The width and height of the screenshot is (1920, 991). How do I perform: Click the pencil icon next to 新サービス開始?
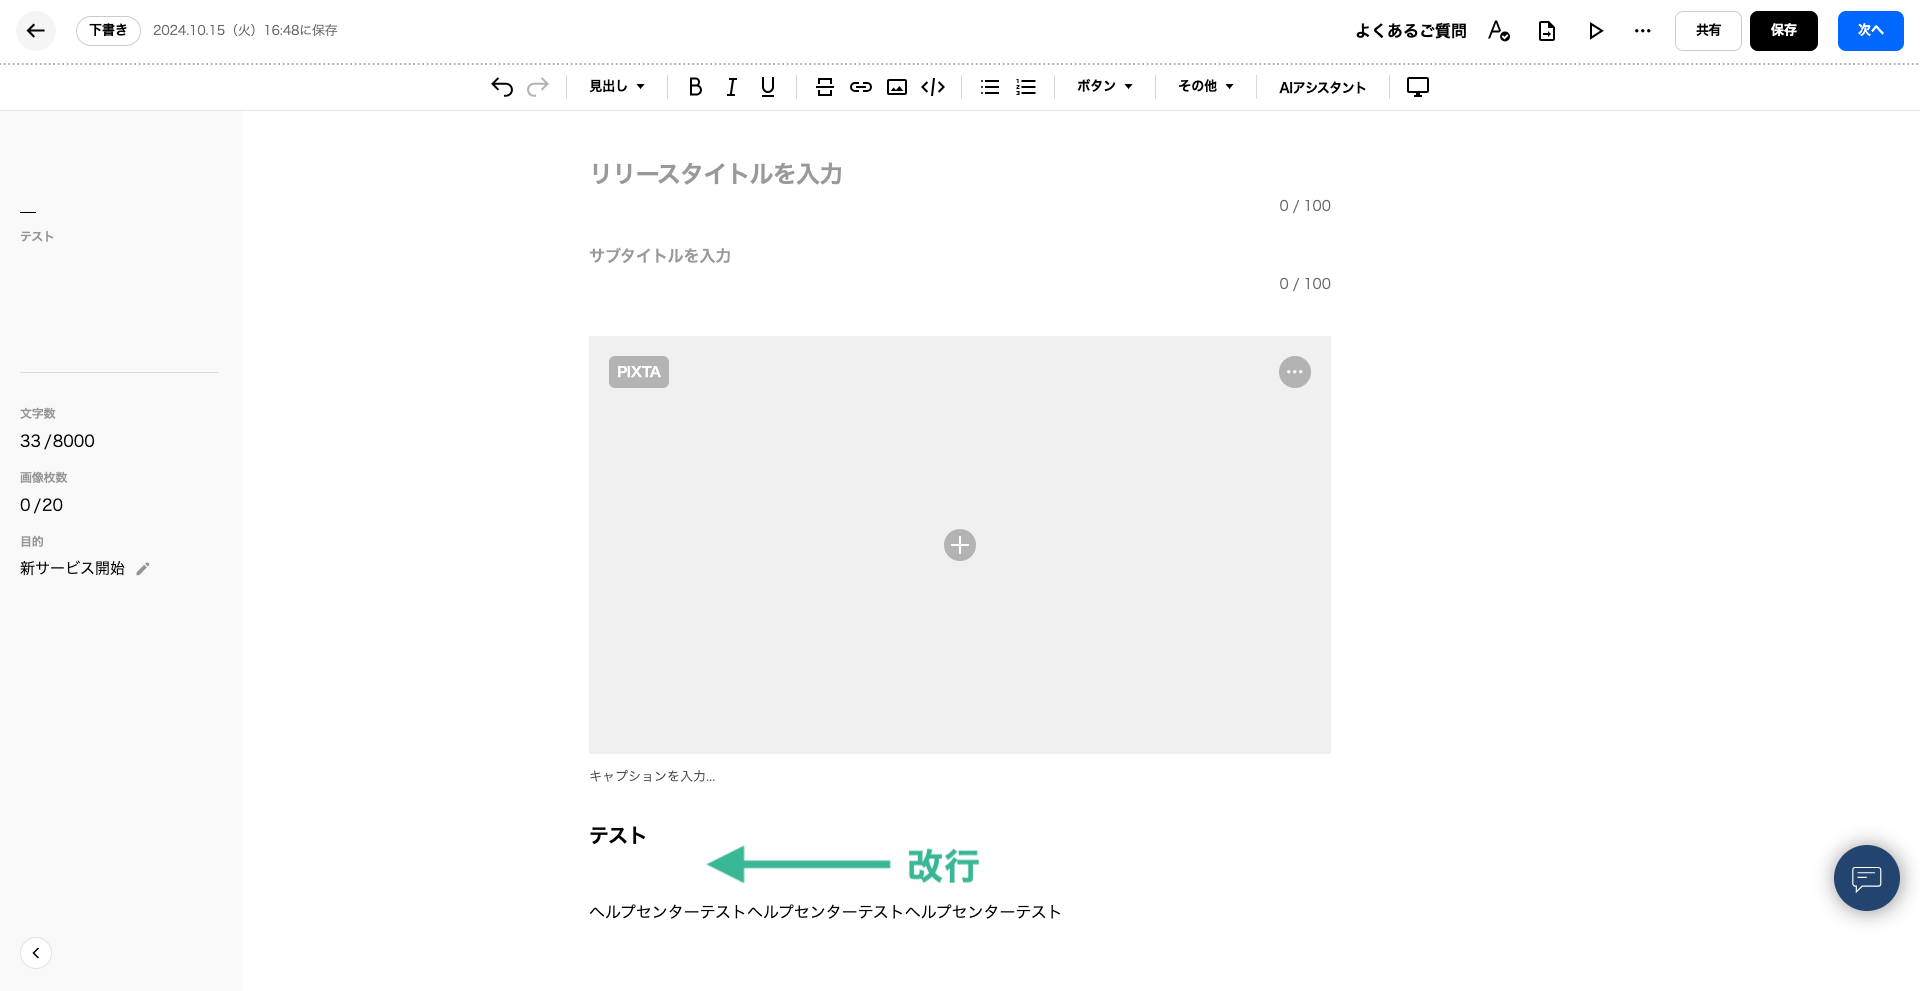(143, 569)
